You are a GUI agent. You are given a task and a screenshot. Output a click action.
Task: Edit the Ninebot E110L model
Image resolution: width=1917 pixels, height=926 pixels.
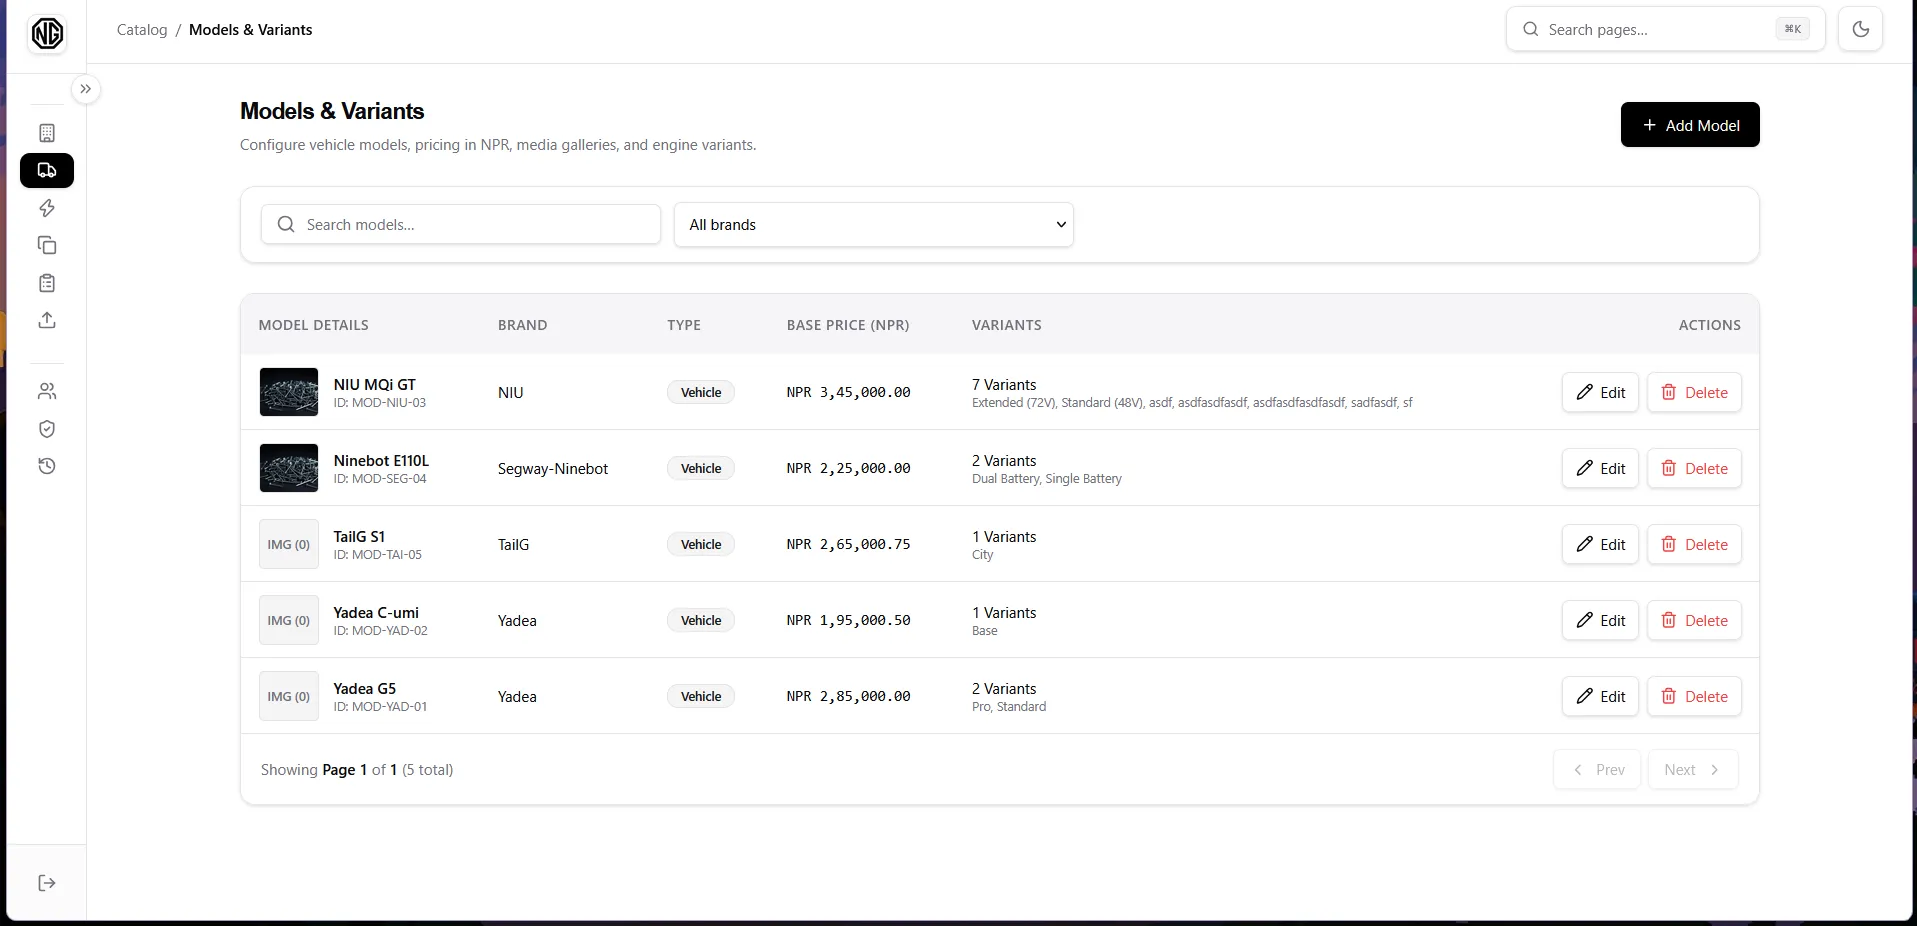(x=1600, y=468)
